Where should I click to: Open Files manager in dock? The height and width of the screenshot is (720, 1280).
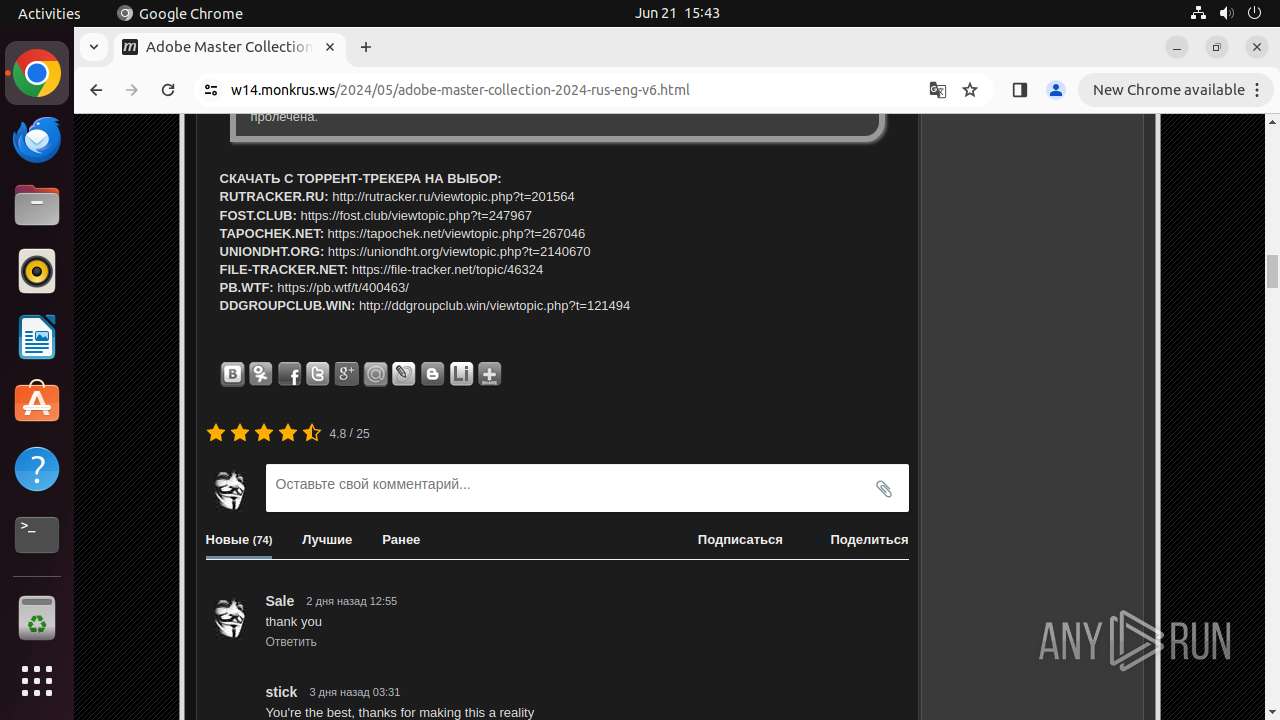tap(37, 205)
